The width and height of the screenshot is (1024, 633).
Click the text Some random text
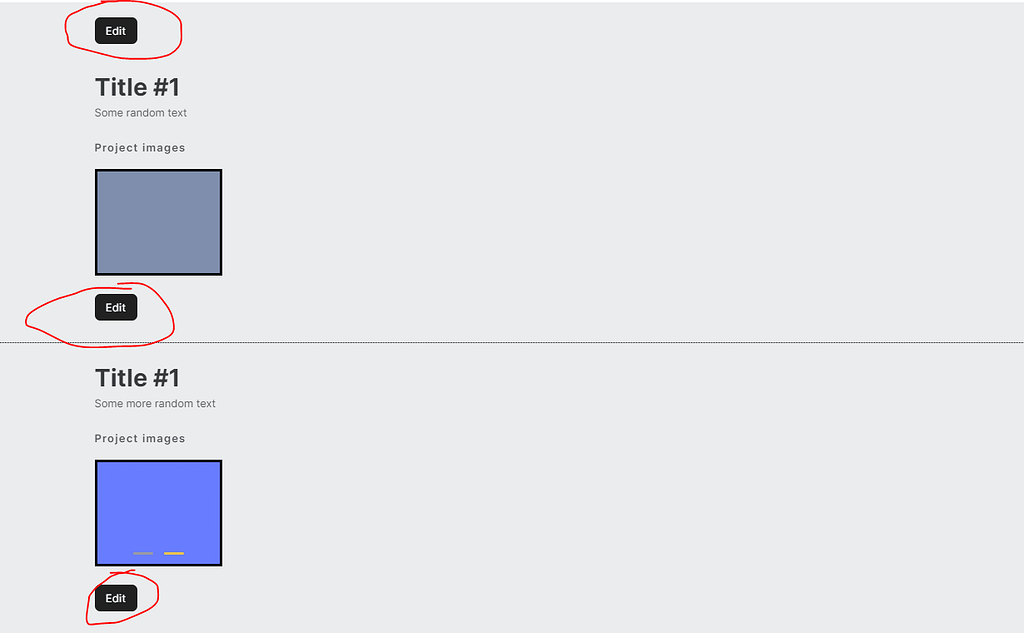140,113
